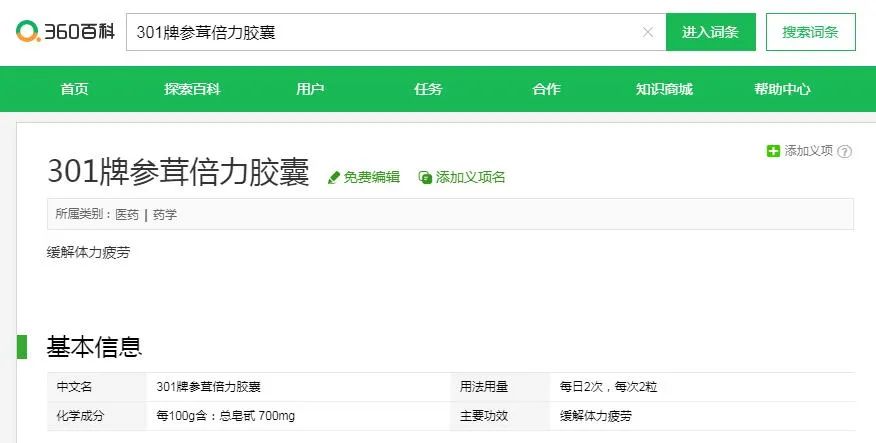The width and height of the screenshot is (876, 443).
Task: Open the 任务 nav item
Action: point(428,89)
